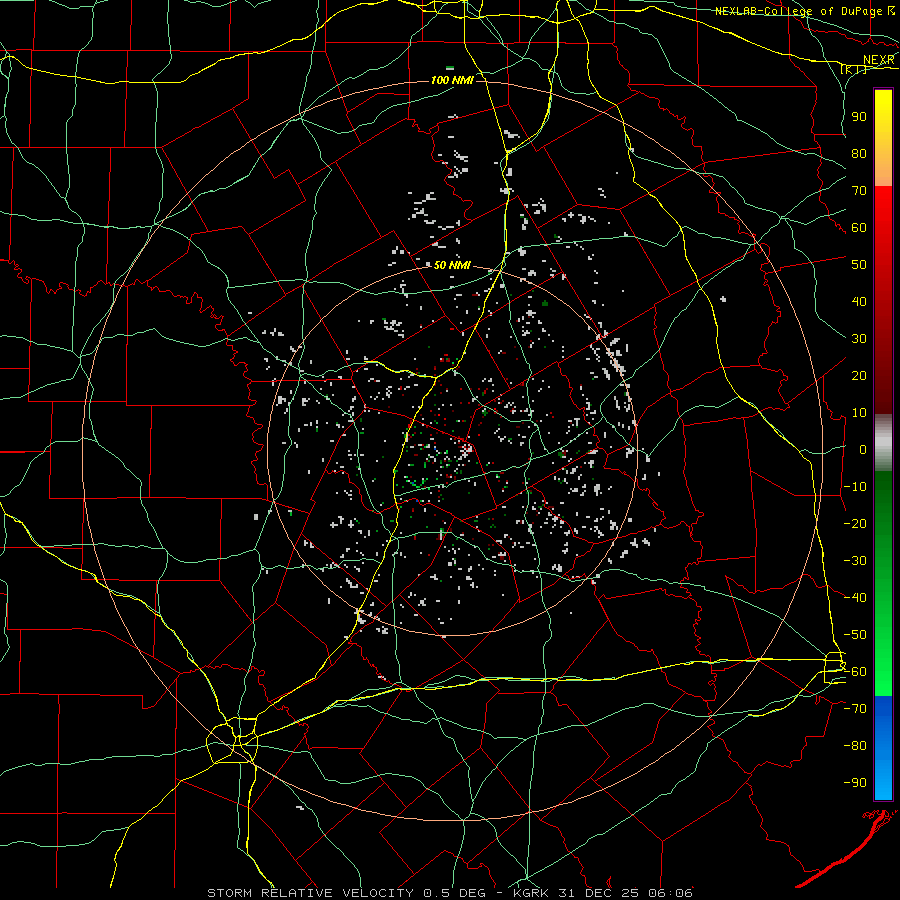Click the blue bottom segment of velocity scale
900x900 pixels.
pos(883,748)
